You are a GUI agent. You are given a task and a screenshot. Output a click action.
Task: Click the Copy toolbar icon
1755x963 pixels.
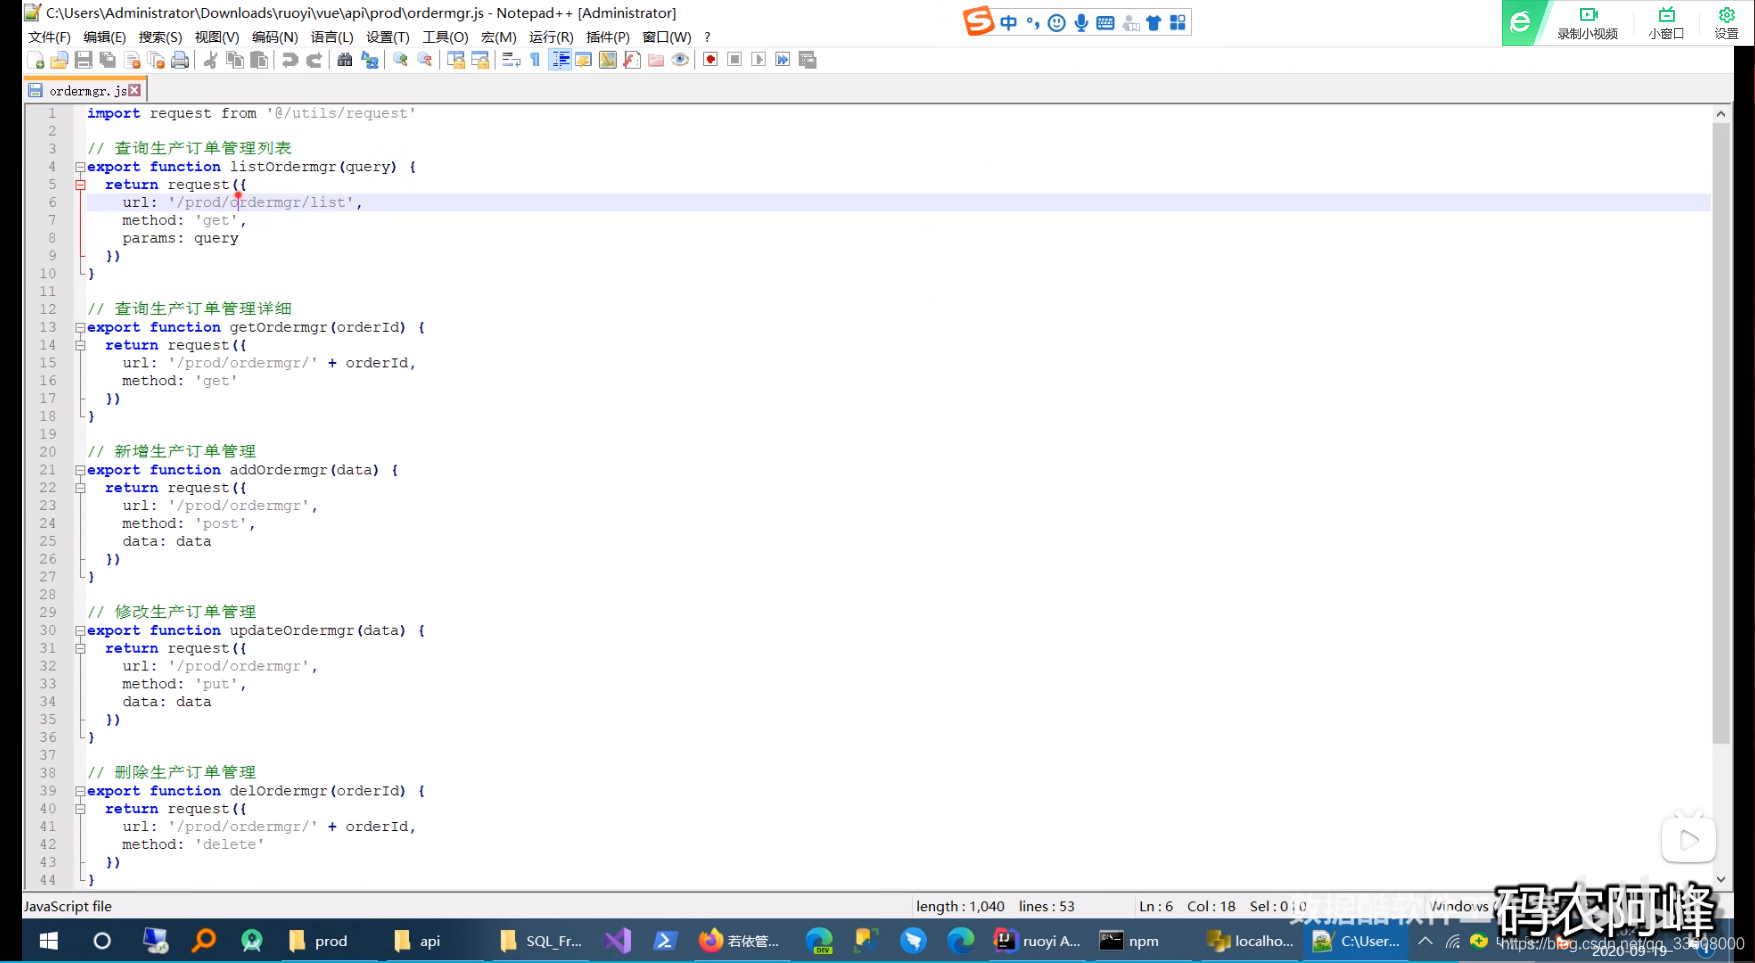[235, 60]
